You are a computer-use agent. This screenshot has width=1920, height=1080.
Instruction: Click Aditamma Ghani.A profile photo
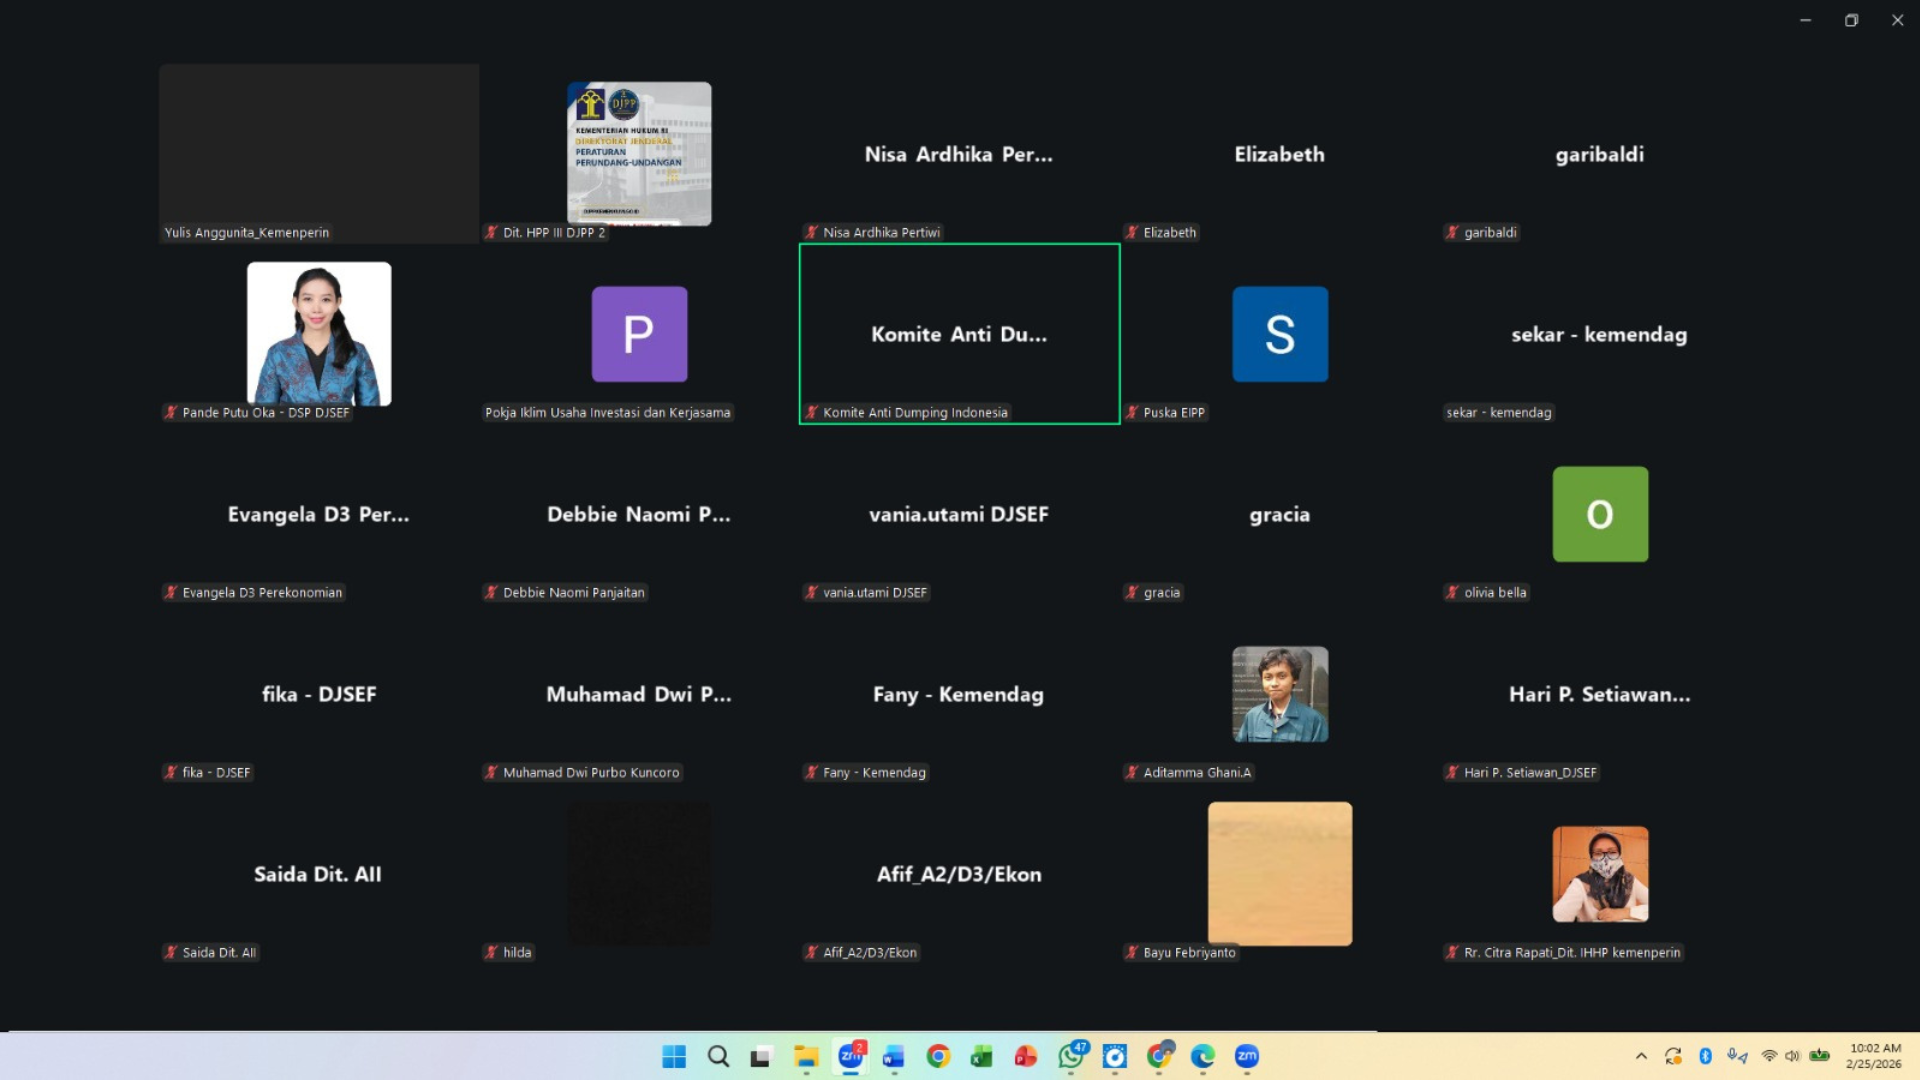coord(1280,694)
